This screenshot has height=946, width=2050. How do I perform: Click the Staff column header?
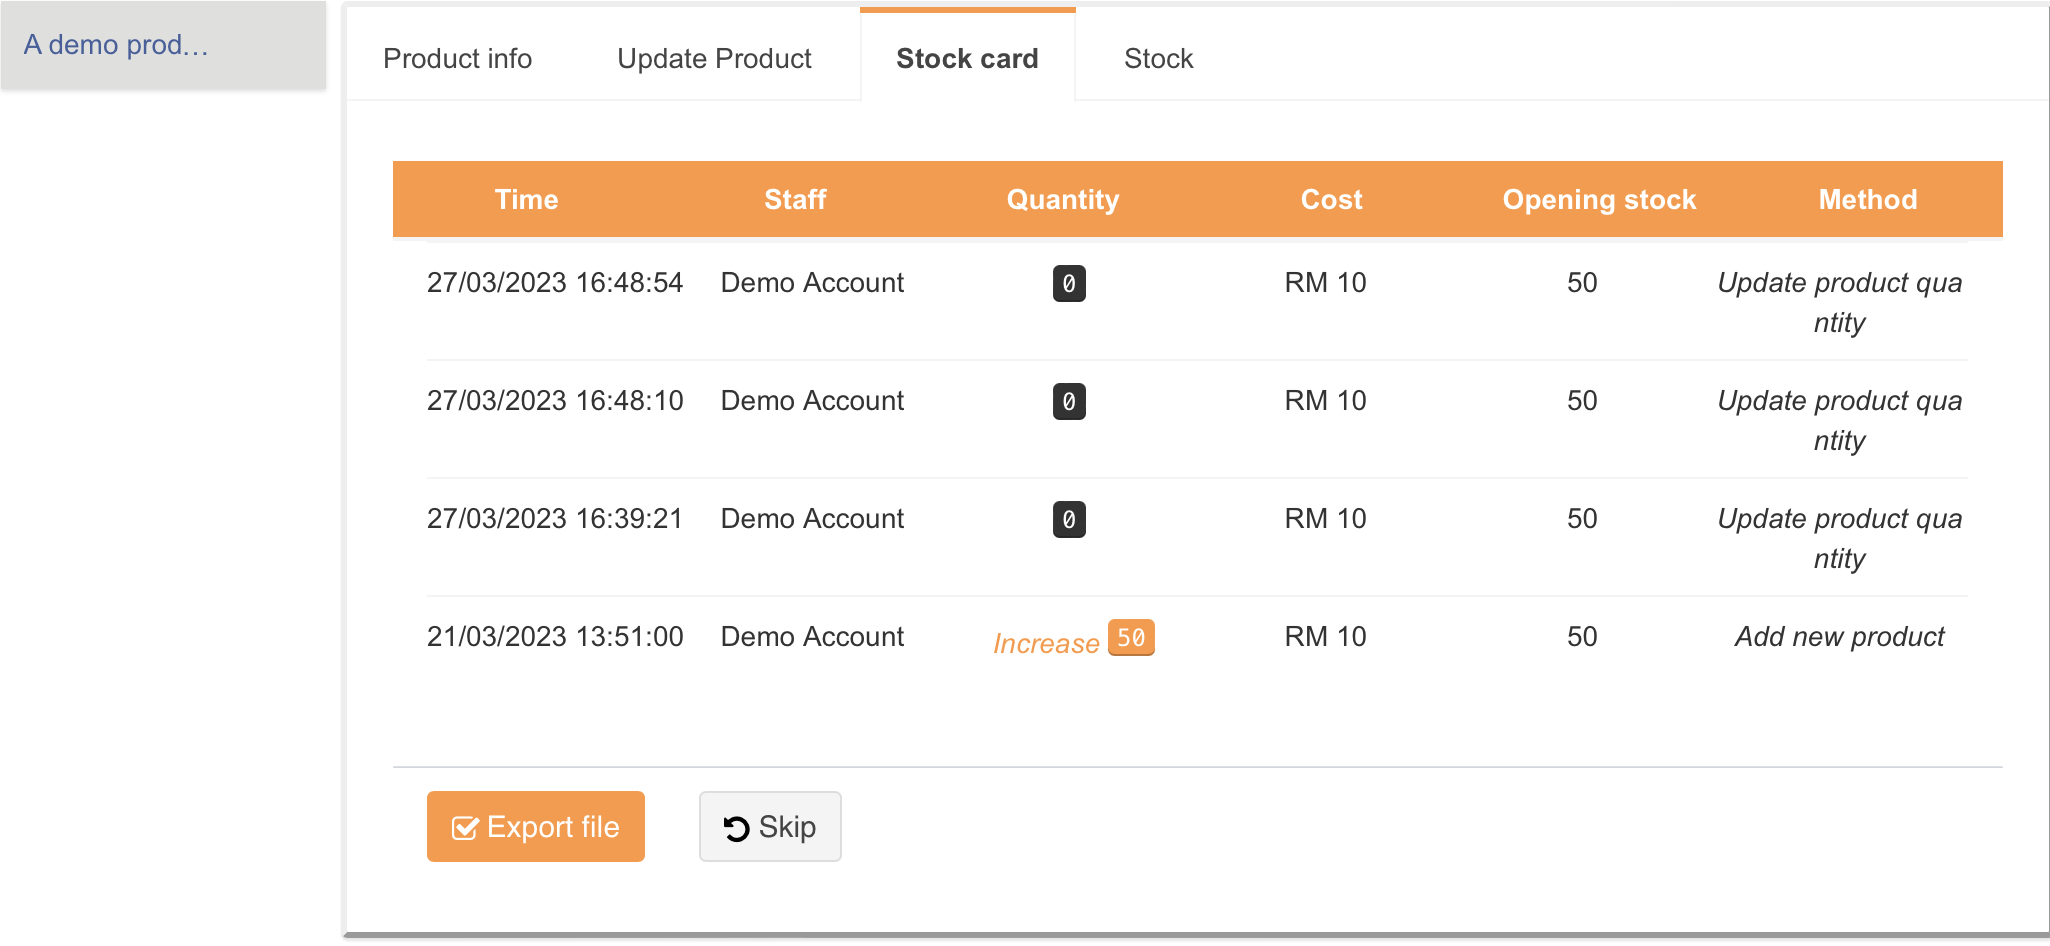[795, 200]
